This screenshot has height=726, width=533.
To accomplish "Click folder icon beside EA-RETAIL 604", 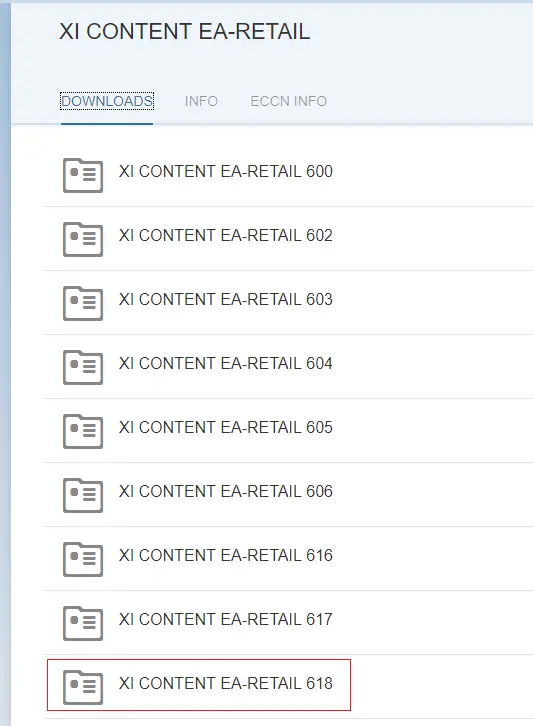I will (x=83, y=367).
